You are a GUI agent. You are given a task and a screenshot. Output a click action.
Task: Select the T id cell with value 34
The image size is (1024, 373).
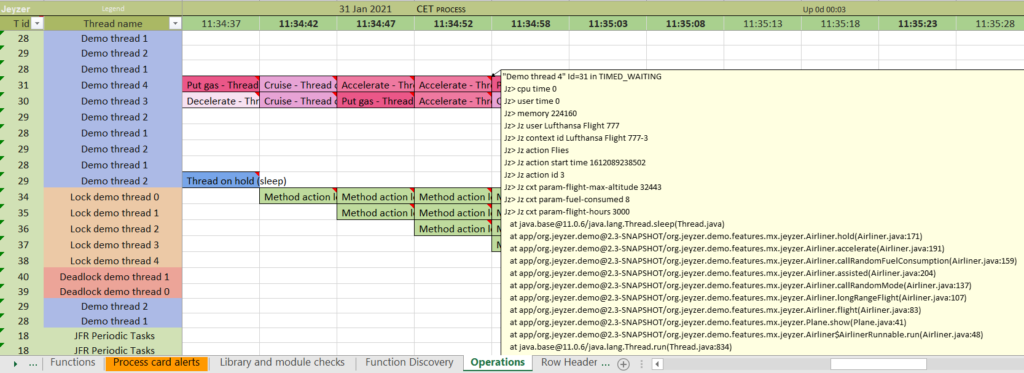point(22,197)
